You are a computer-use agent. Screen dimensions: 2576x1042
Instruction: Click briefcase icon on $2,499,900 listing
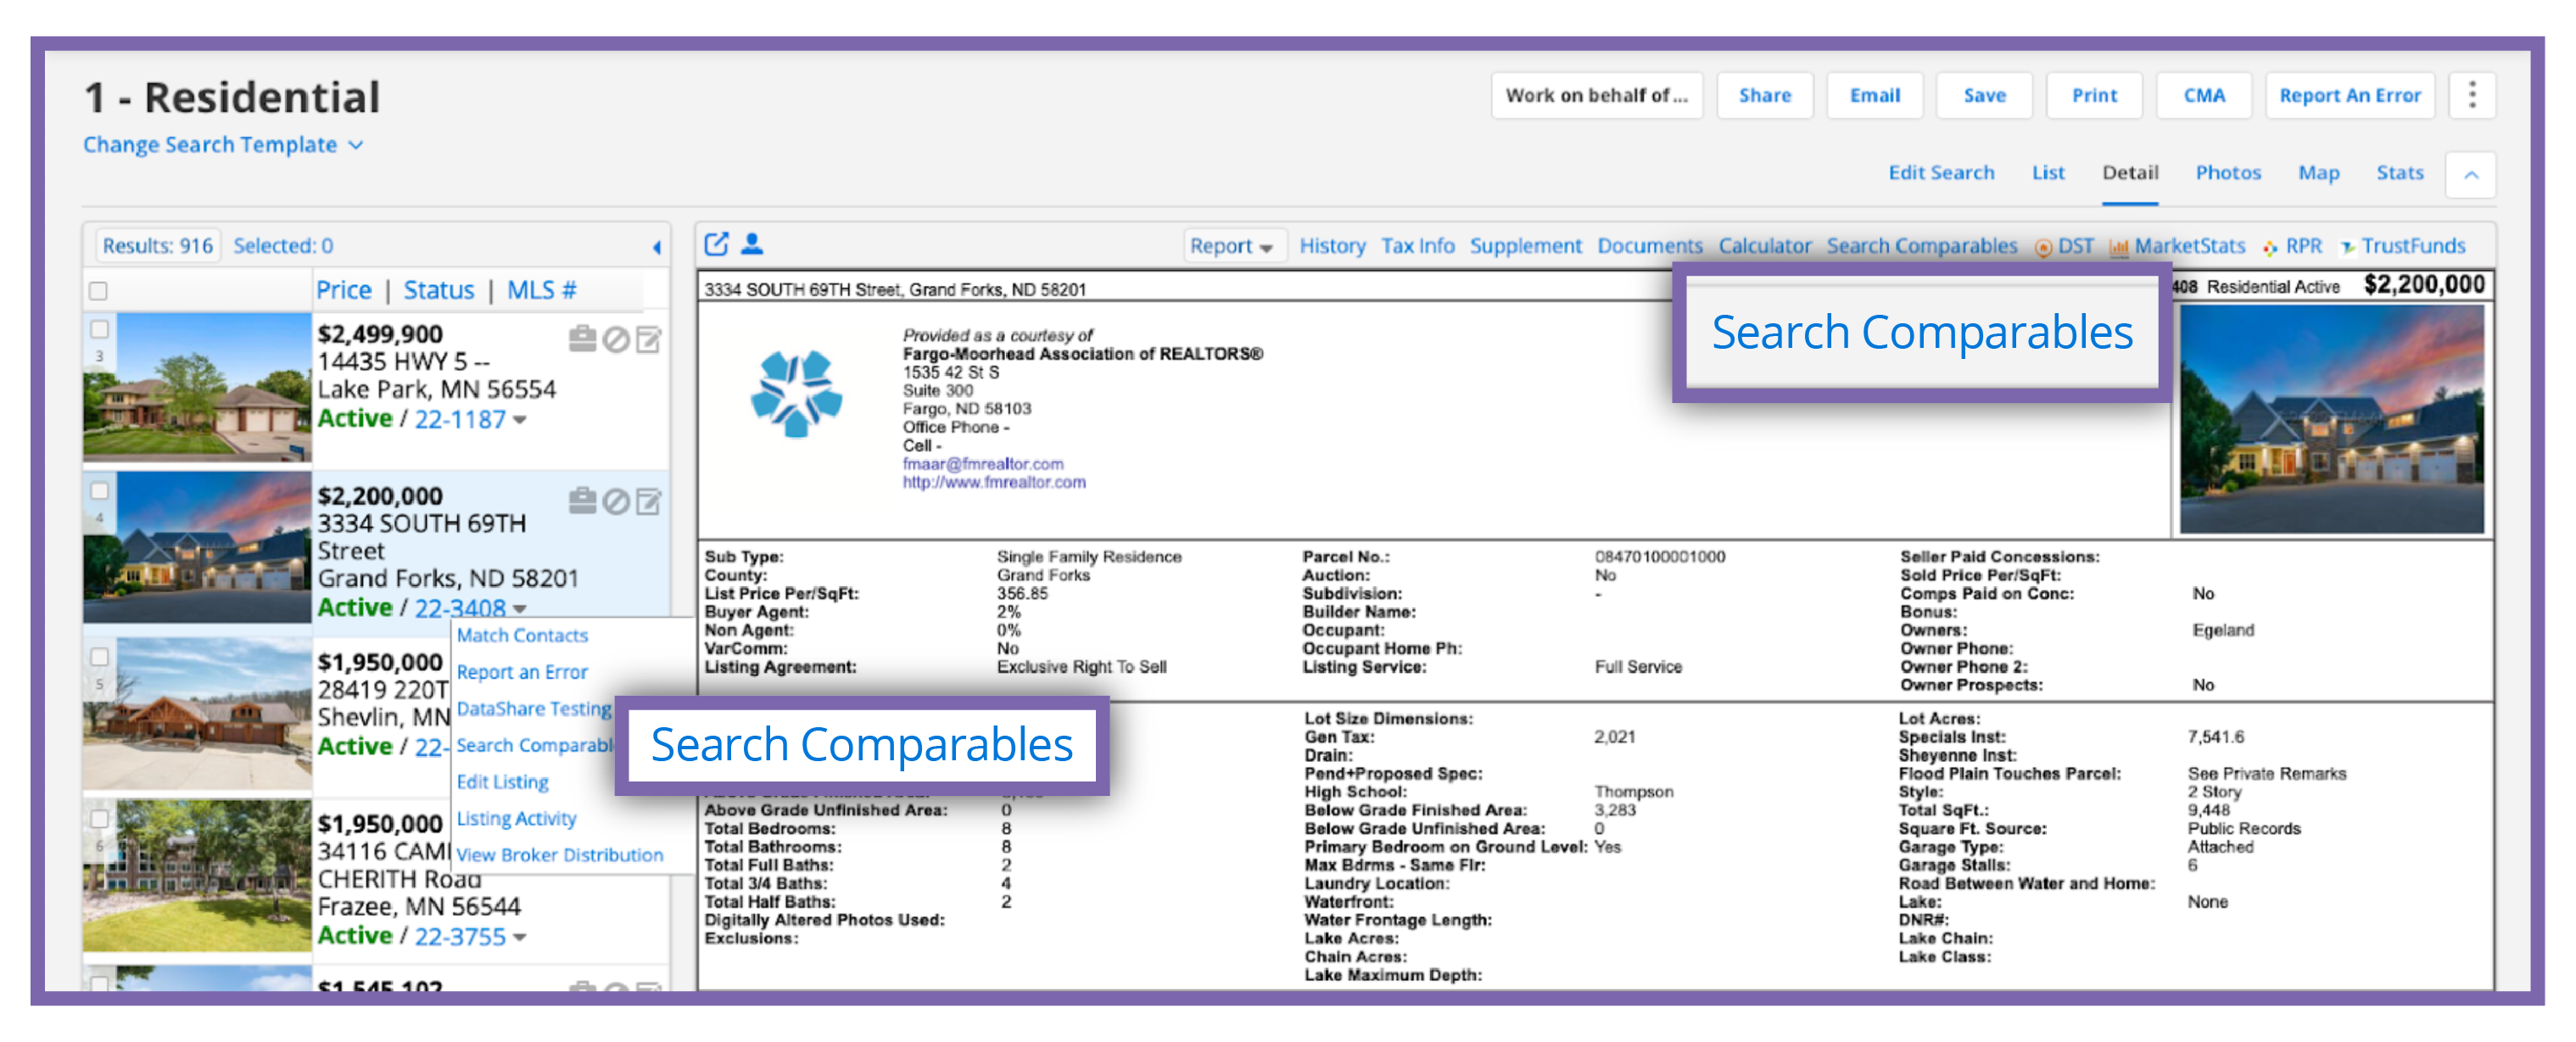coord(582,339)
